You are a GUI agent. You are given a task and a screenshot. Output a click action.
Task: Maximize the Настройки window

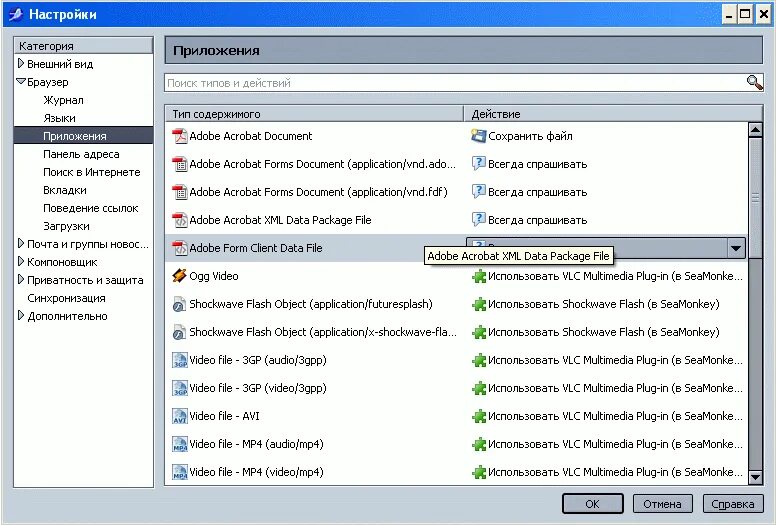745,14
